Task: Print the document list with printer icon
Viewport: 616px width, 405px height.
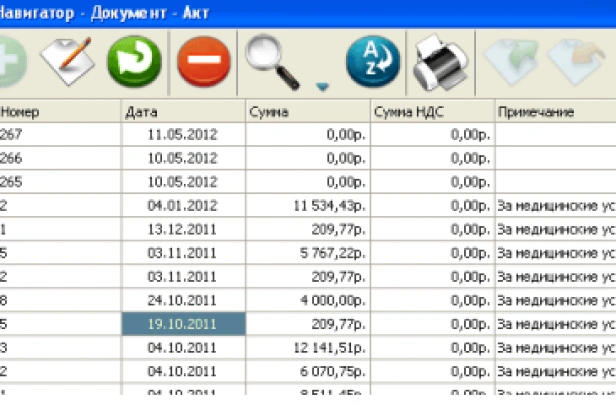Action: [441, 62]
